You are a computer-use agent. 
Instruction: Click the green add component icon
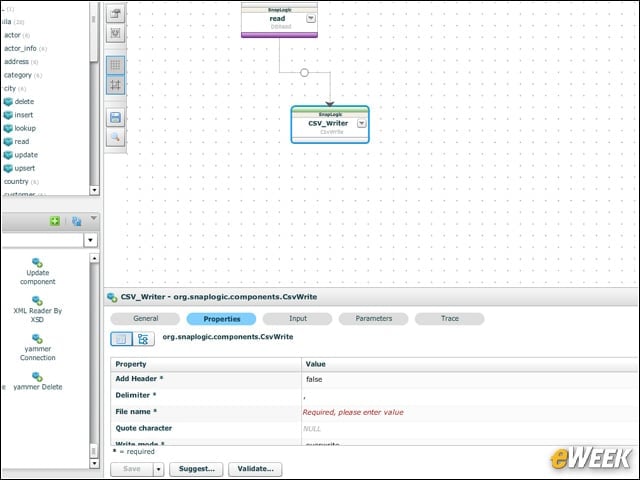[55, 221]
